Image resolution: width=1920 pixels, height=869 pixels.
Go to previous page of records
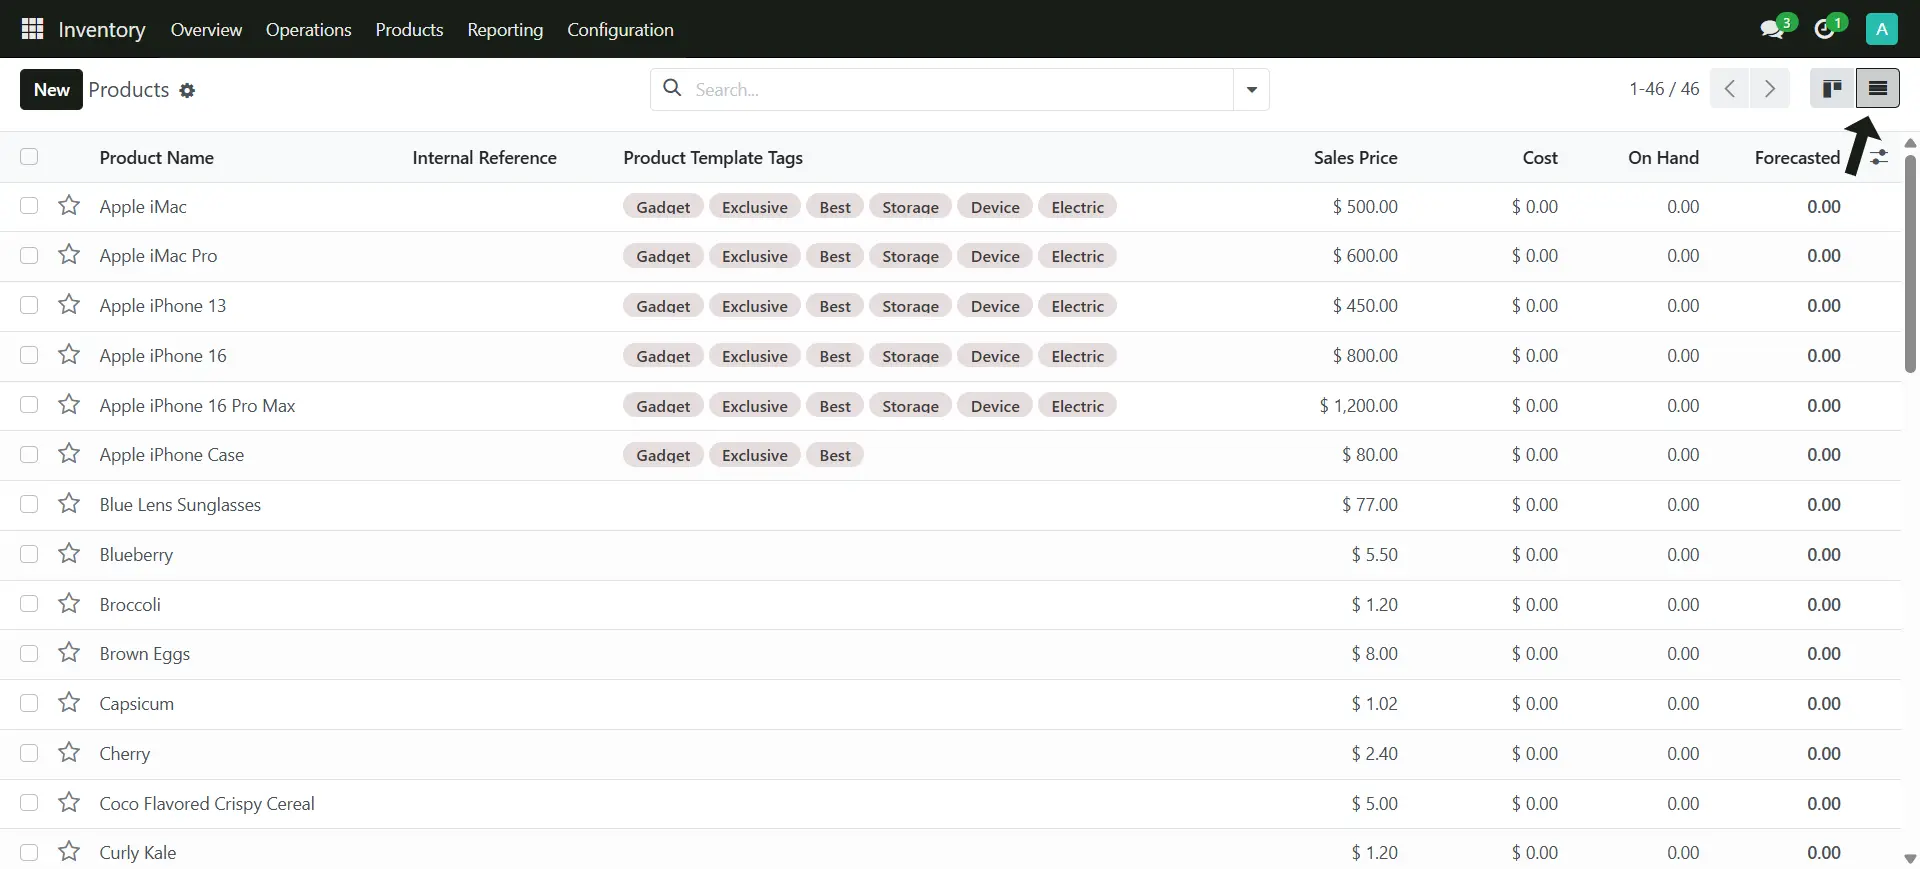[x=1729, y=89]
